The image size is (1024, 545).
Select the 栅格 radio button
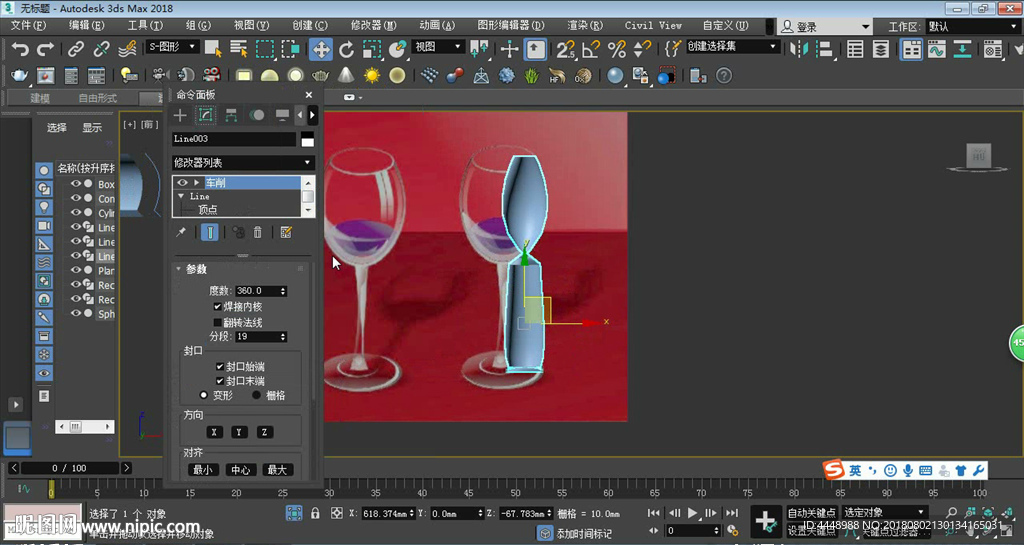click(256, 396)
